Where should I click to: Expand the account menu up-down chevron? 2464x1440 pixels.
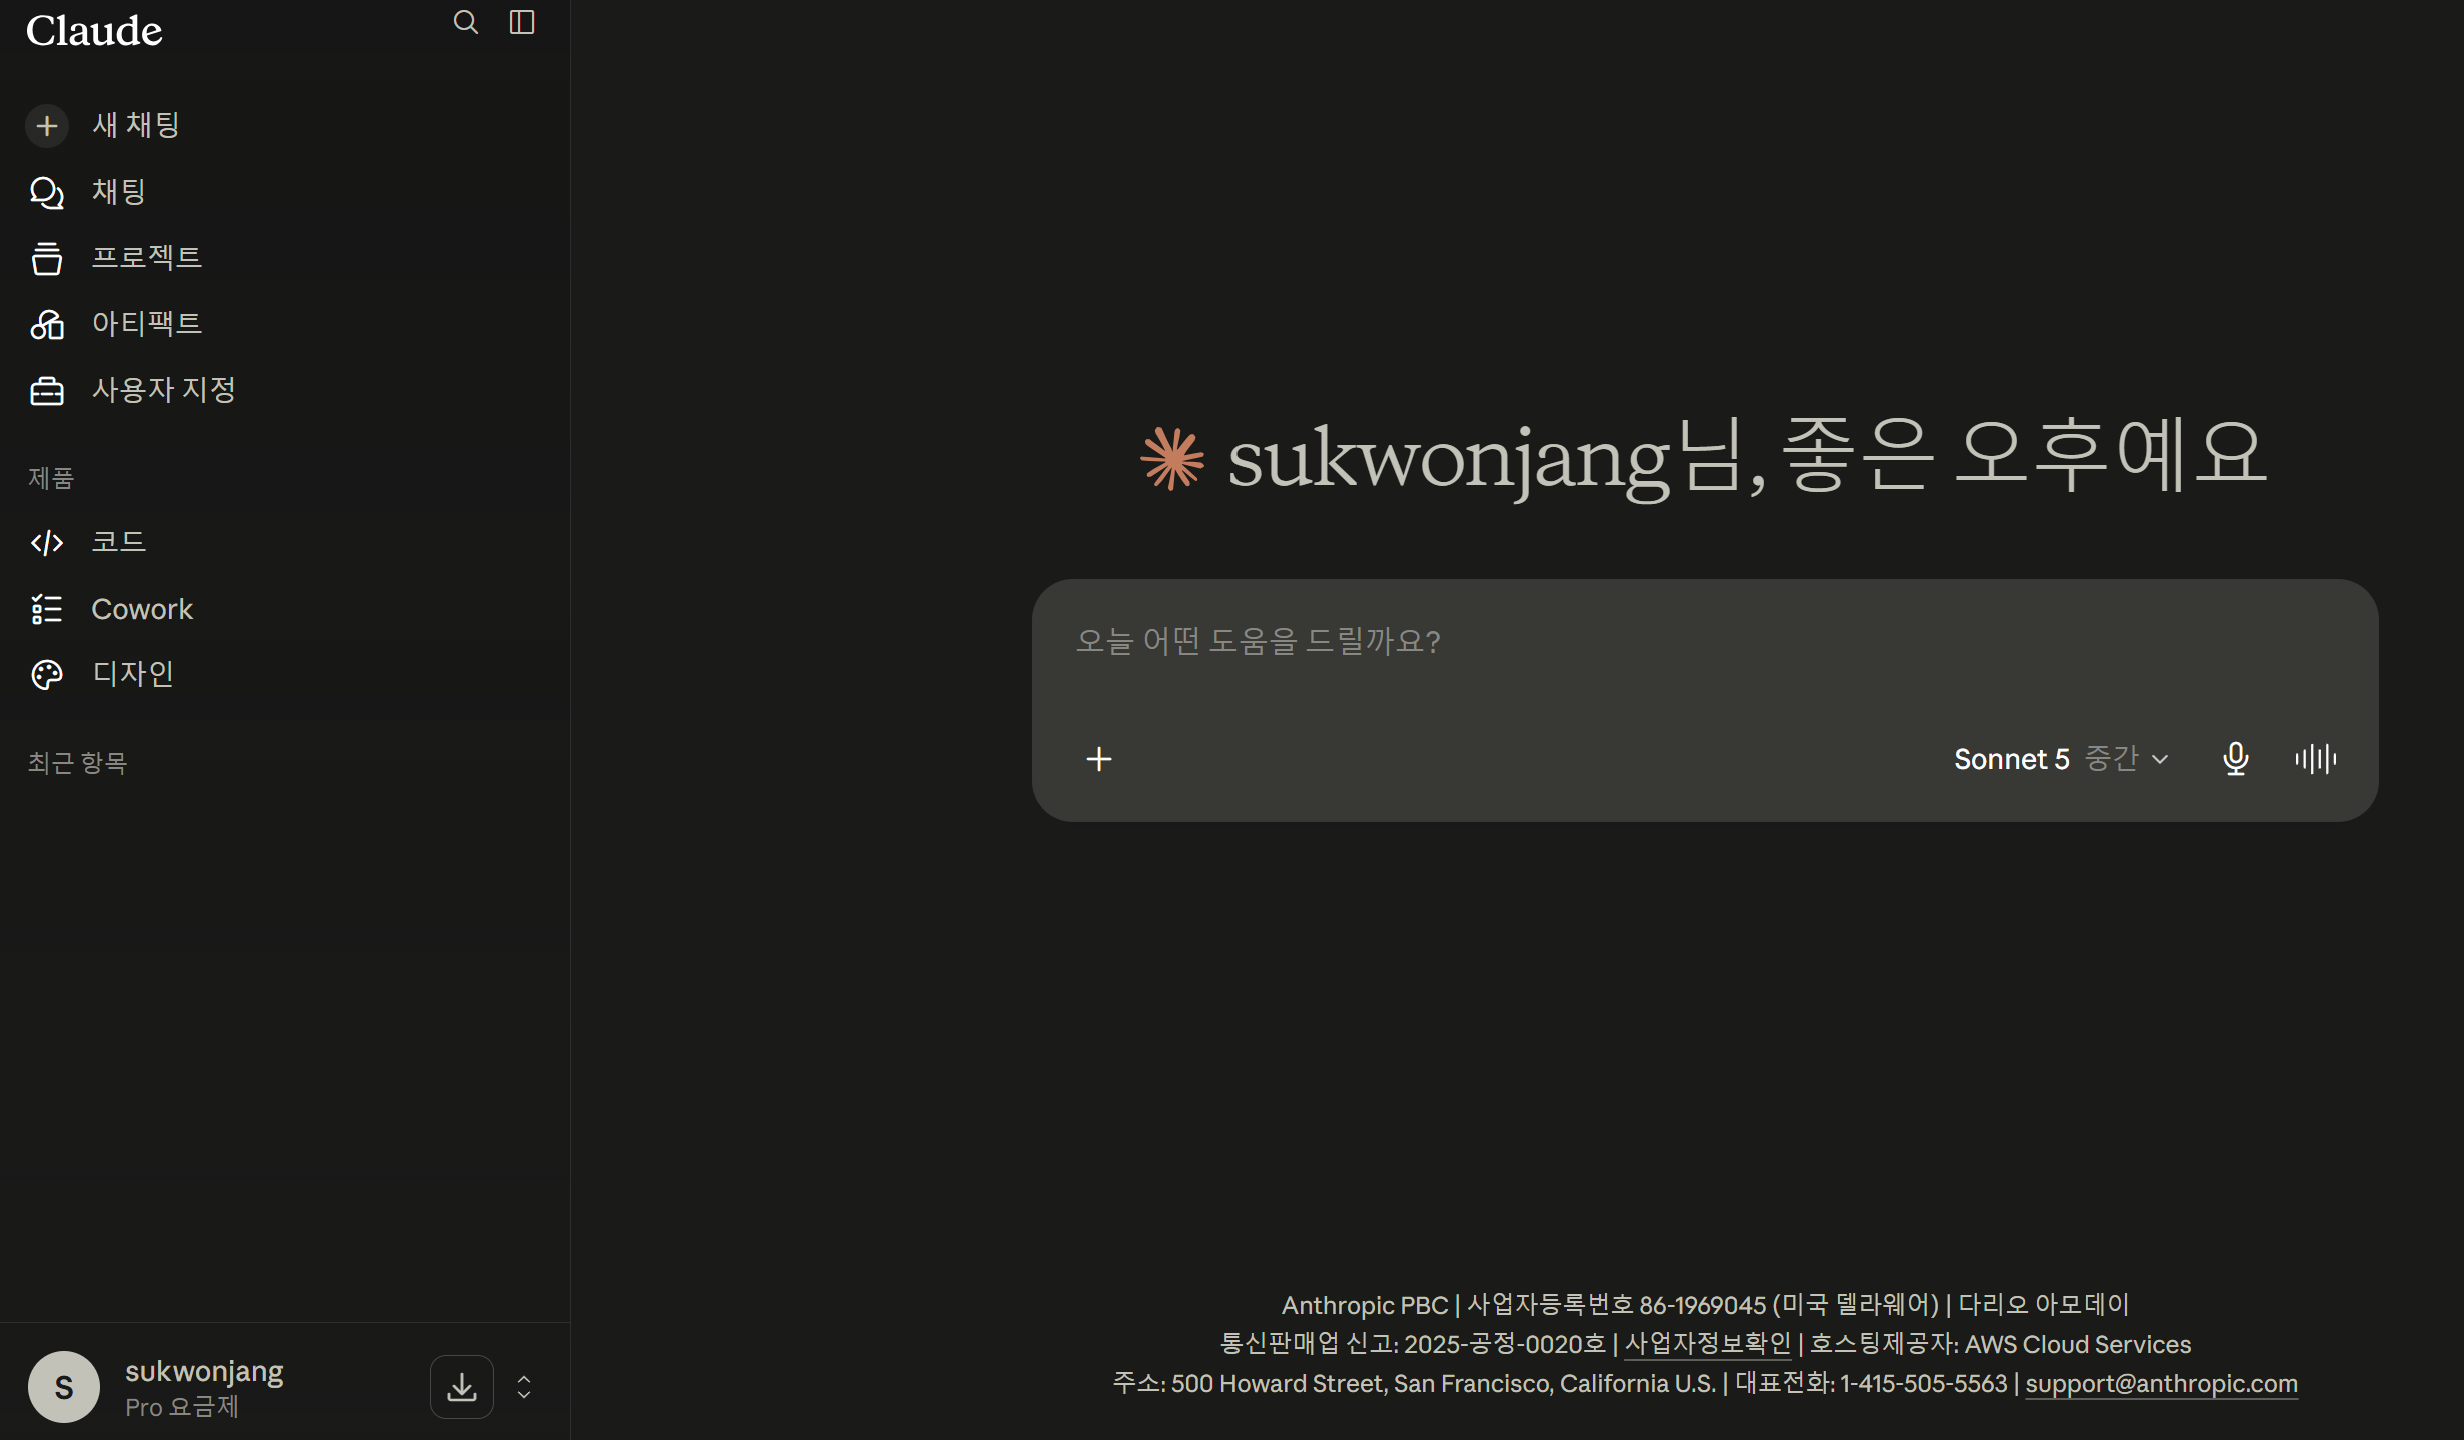pyautogui.click(x=524, y=1387)
